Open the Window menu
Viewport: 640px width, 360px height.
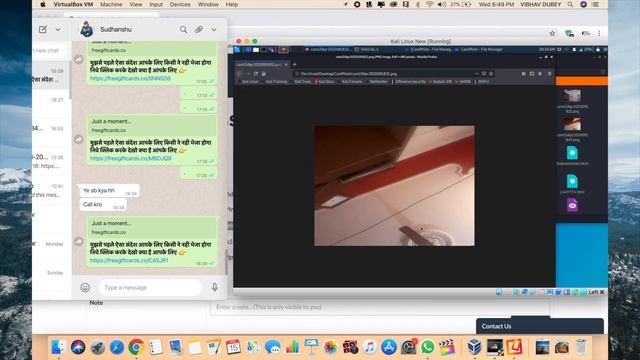(x=208, y=4)
